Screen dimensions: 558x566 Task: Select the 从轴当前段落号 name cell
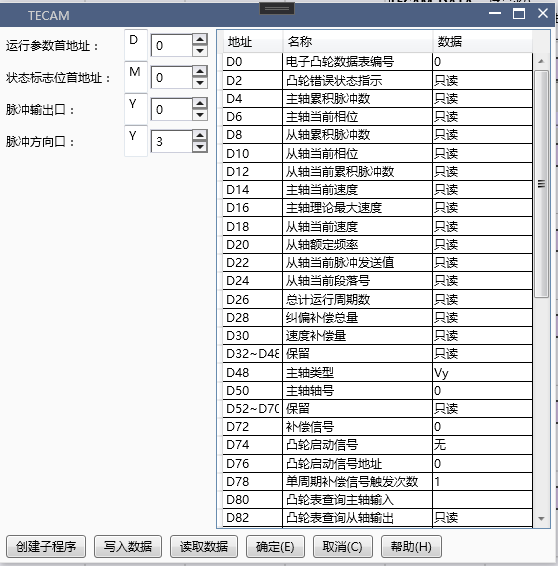click(x=357, y=280)
